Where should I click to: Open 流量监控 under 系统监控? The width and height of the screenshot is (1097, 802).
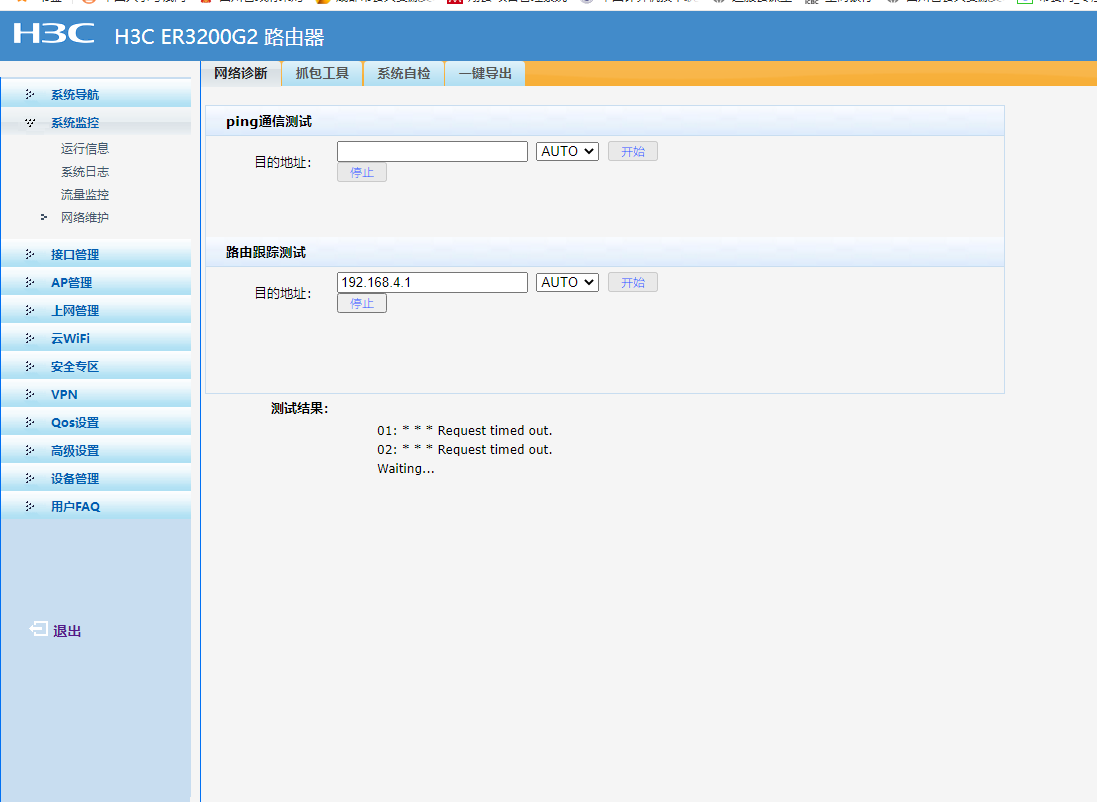coord(85,195)
